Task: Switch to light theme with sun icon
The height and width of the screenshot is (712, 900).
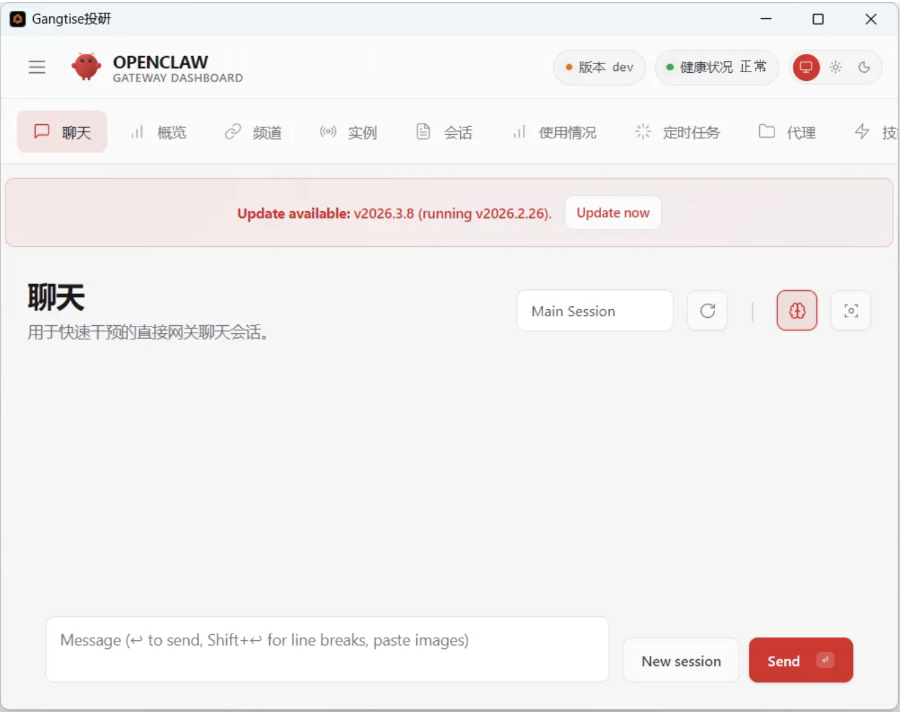Action: 836,67
